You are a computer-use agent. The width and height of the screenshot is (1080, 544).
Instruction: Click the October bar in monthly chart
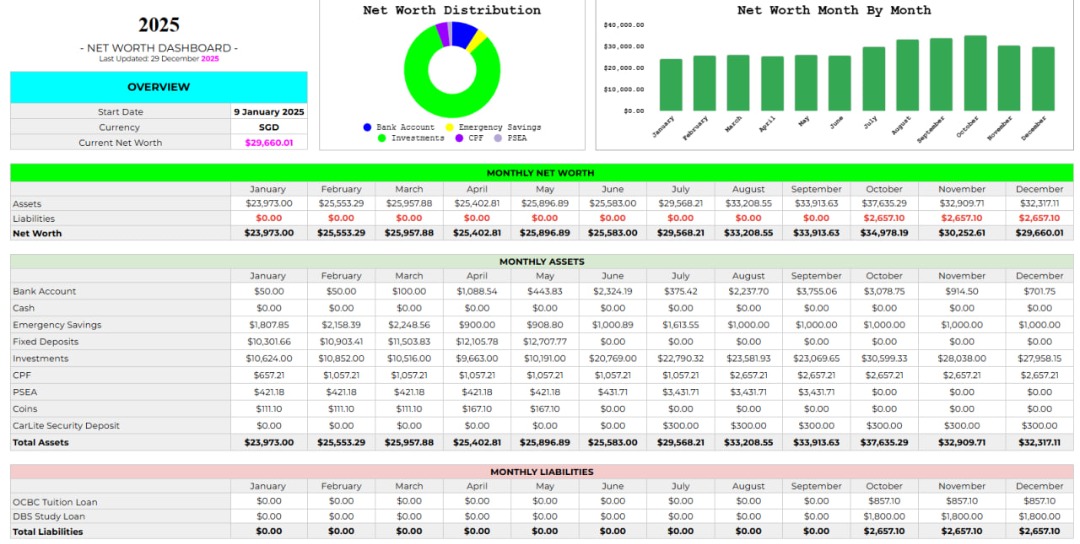click(x=975, y=73)
